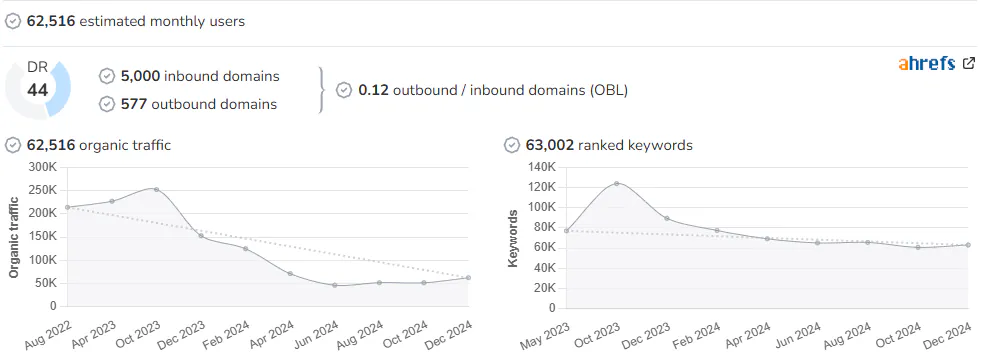Click check icon beside outbound domains
The width and height of the screenshot is (982, 361).
click(x=107, y=104)
